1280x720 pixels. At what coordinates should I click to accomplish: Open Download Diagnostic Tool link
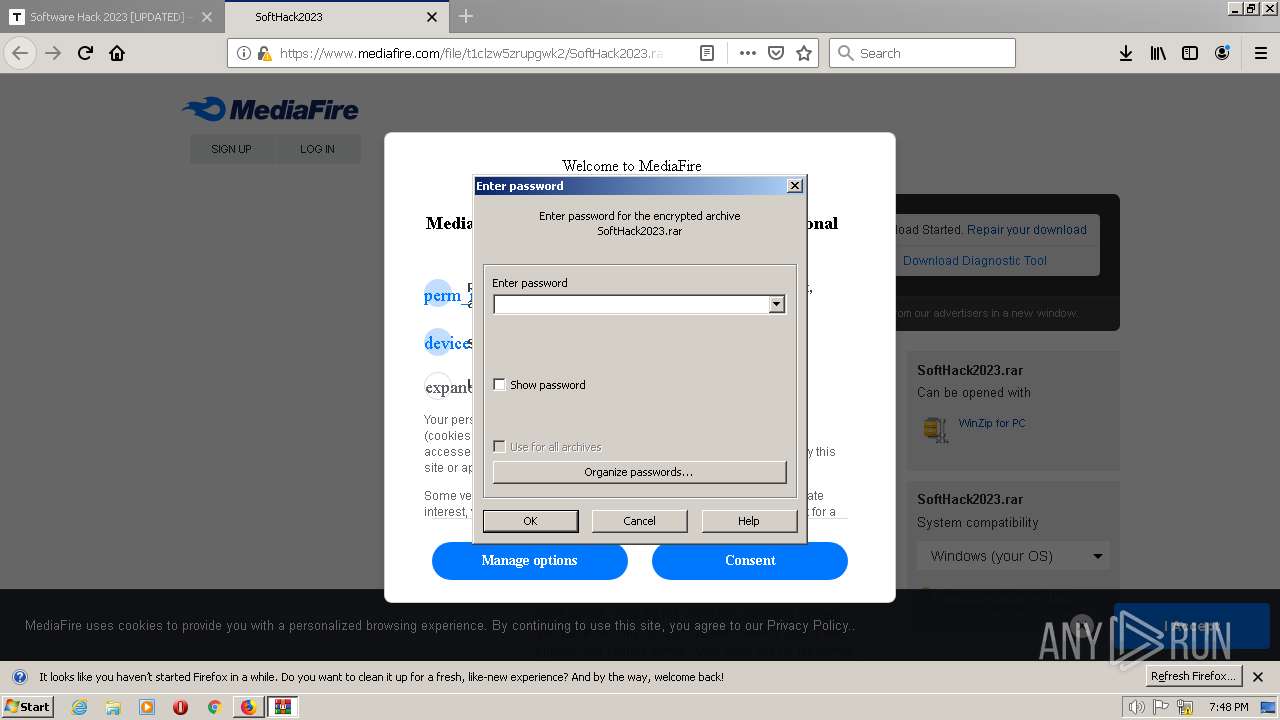[975, 261]
